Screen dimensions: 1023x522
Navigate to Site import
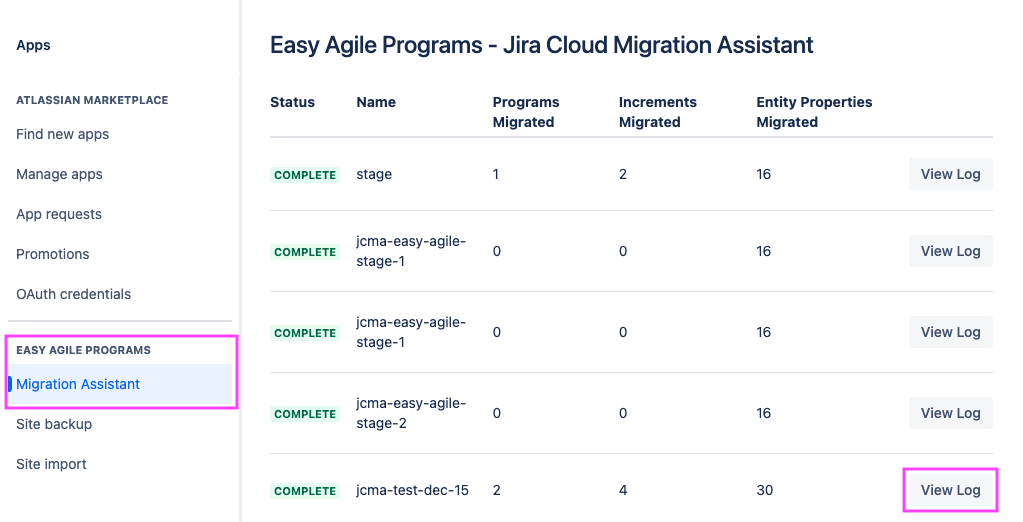pyautogui.click(x=51, y=464)
